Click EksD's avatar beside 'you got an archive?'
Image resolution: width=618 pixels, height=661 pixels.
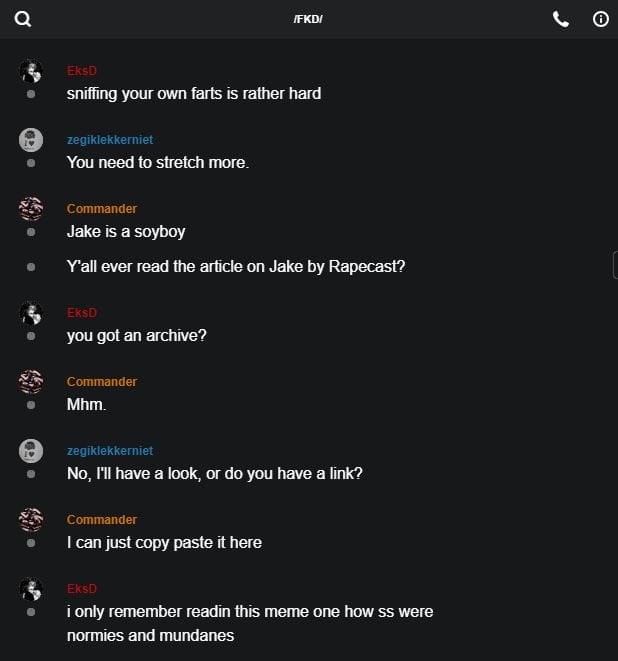coord(31,313)
